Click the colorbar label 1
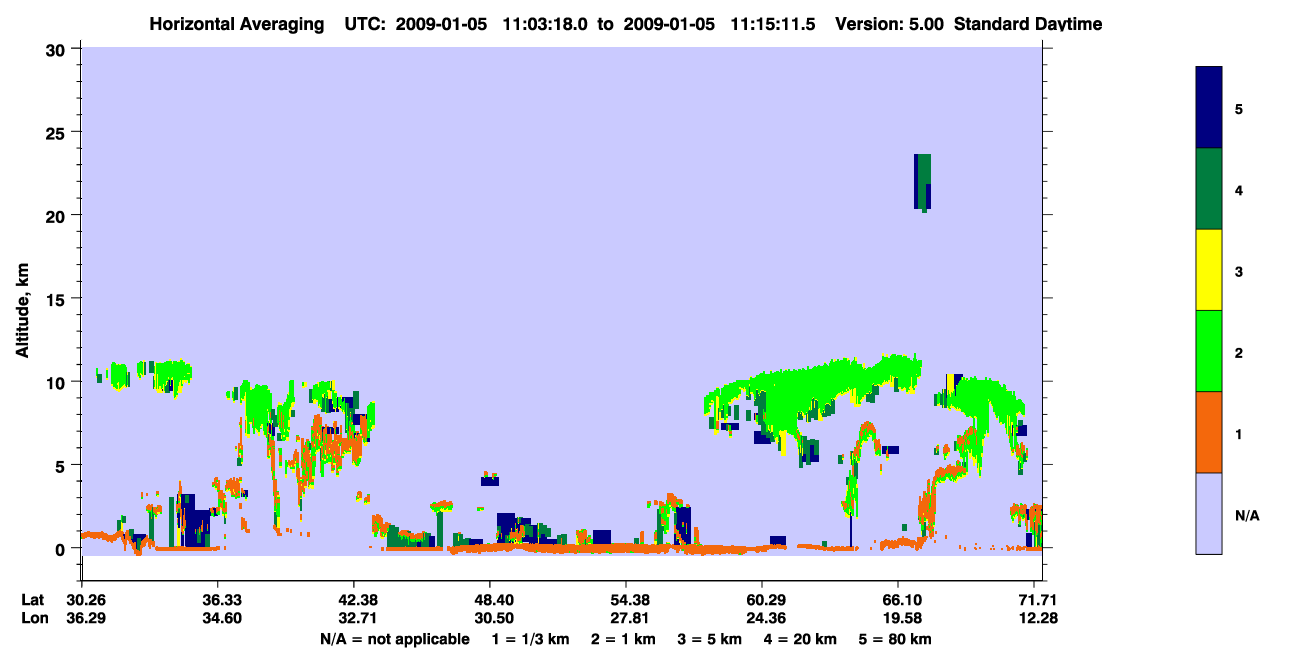Viewport: 1300px width, 667px height. coord(1239,433)
